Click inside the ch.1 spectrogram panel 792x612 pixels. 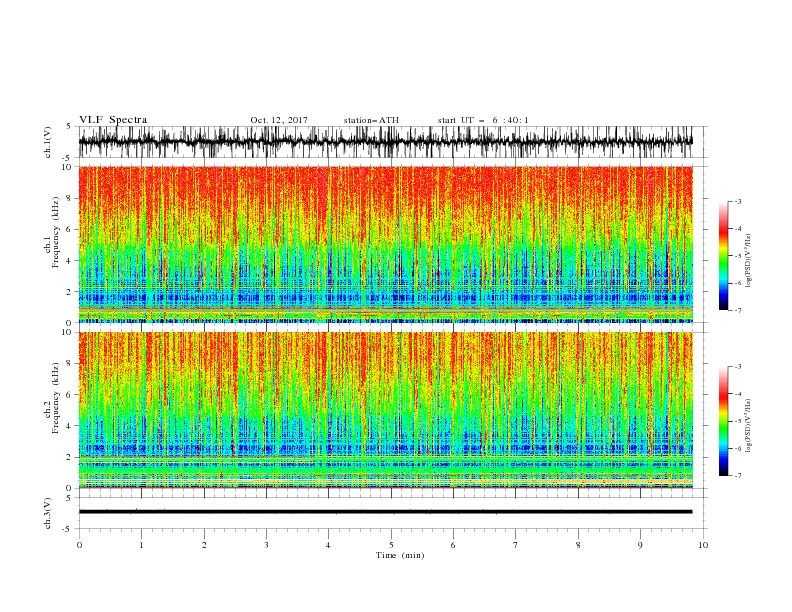click(385, 244)
